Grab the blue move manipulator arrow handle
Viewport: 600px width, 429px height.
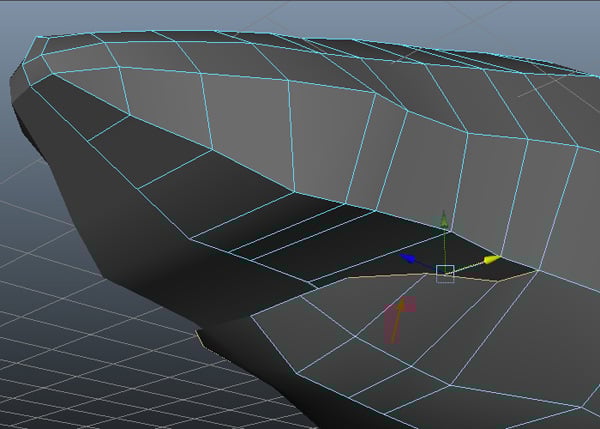[x=408, y=258]
